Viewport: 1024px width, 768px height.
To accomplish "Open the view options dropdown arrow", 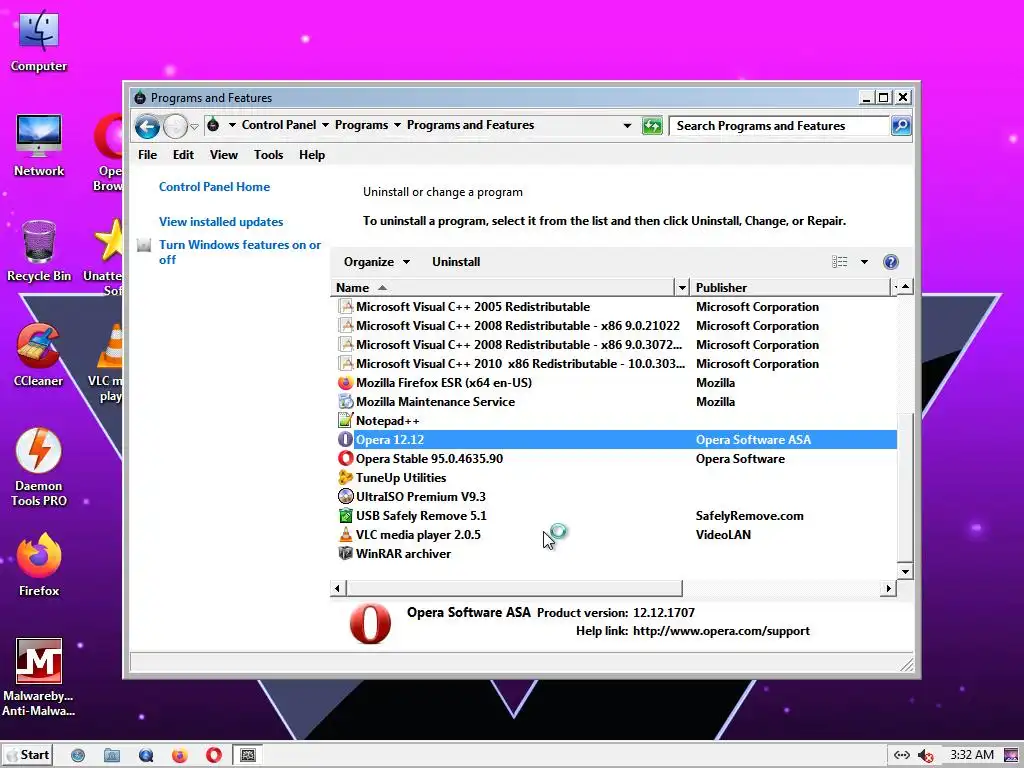I will pos(864,262).
